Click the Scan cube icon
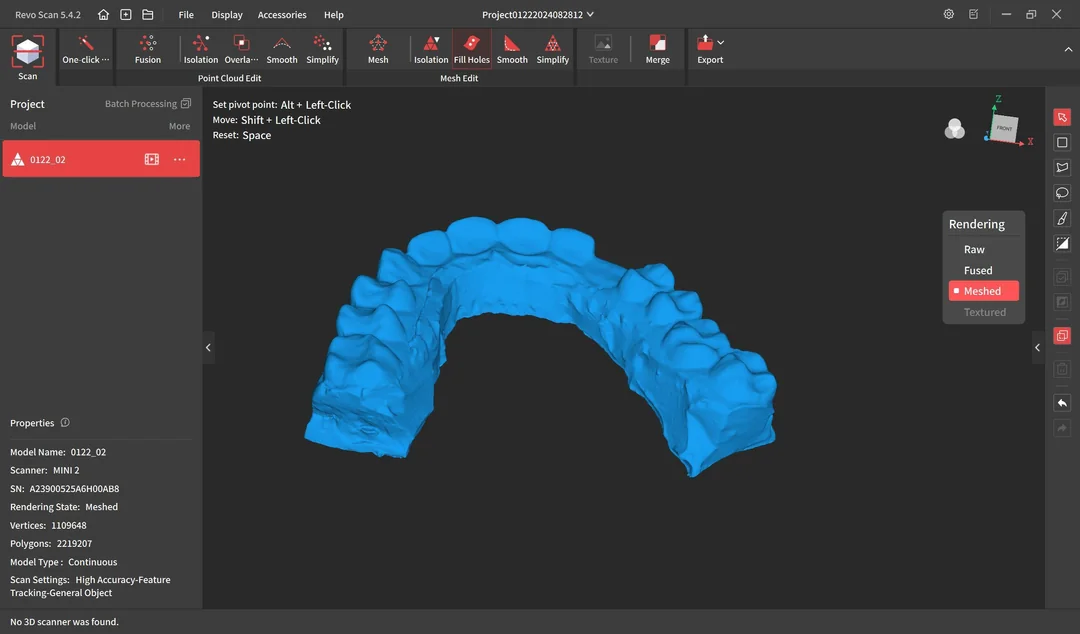The height and width of the screenshot is (634, 1080). click(x=28, y=52)
